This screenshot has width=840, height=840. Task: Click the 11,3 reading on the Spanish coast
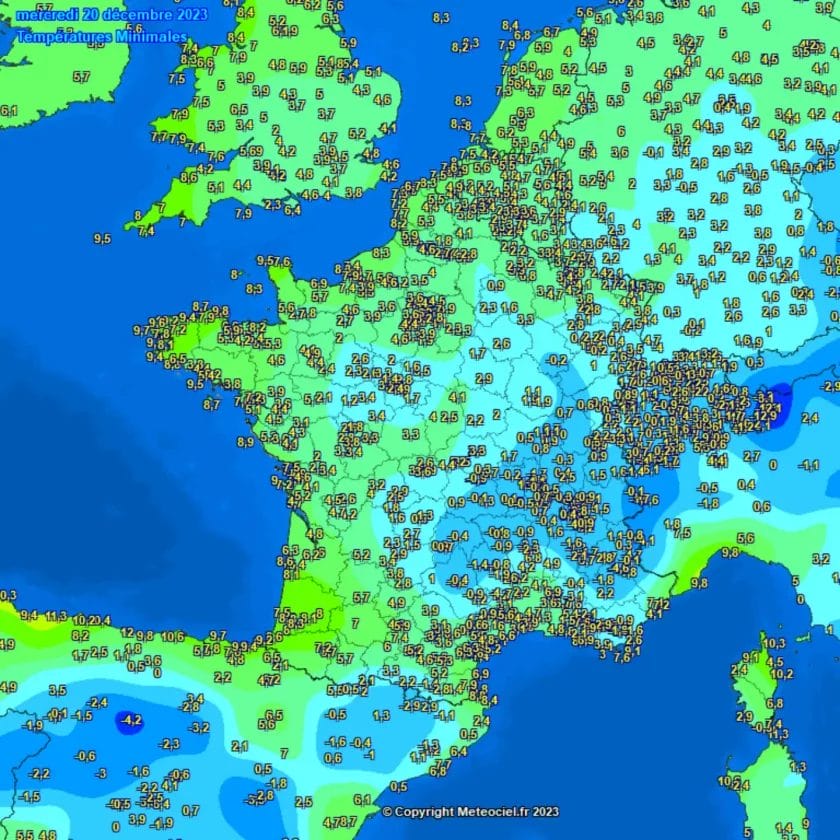[x=54, y=616]
